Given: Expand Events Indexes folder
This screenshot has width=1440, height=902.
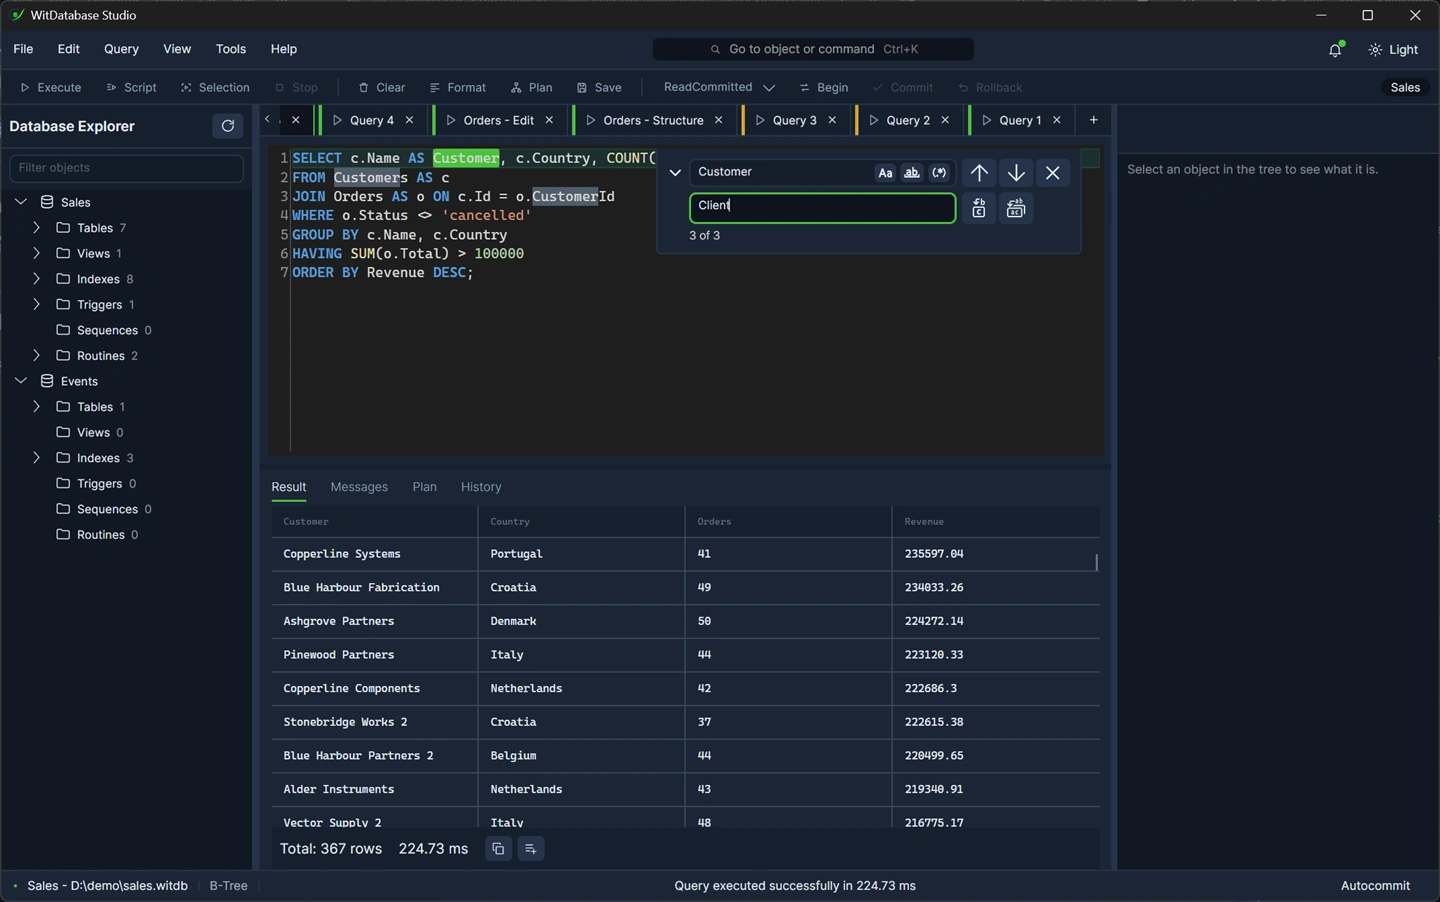Looking at the screenshot, I should [36, 458].
